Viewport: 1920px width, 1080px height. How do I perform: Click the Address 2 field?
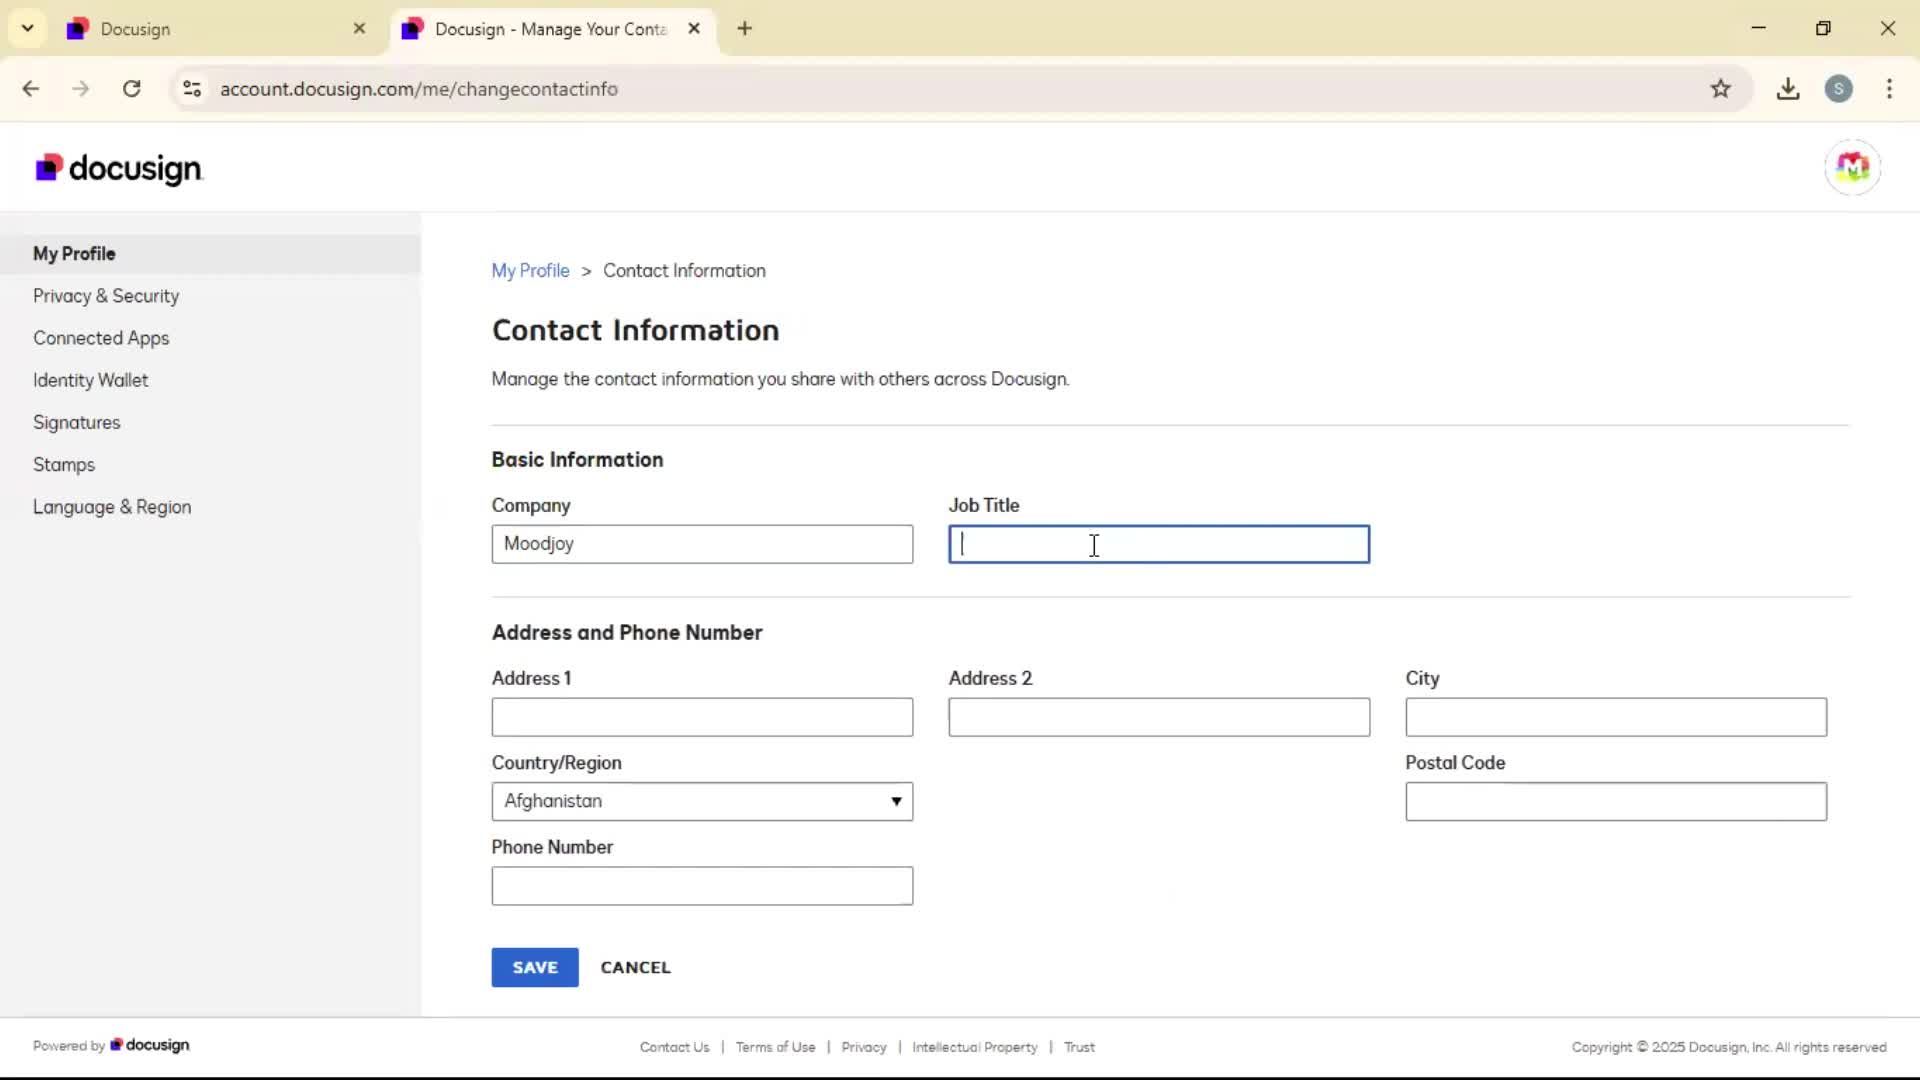point(1159,717)
